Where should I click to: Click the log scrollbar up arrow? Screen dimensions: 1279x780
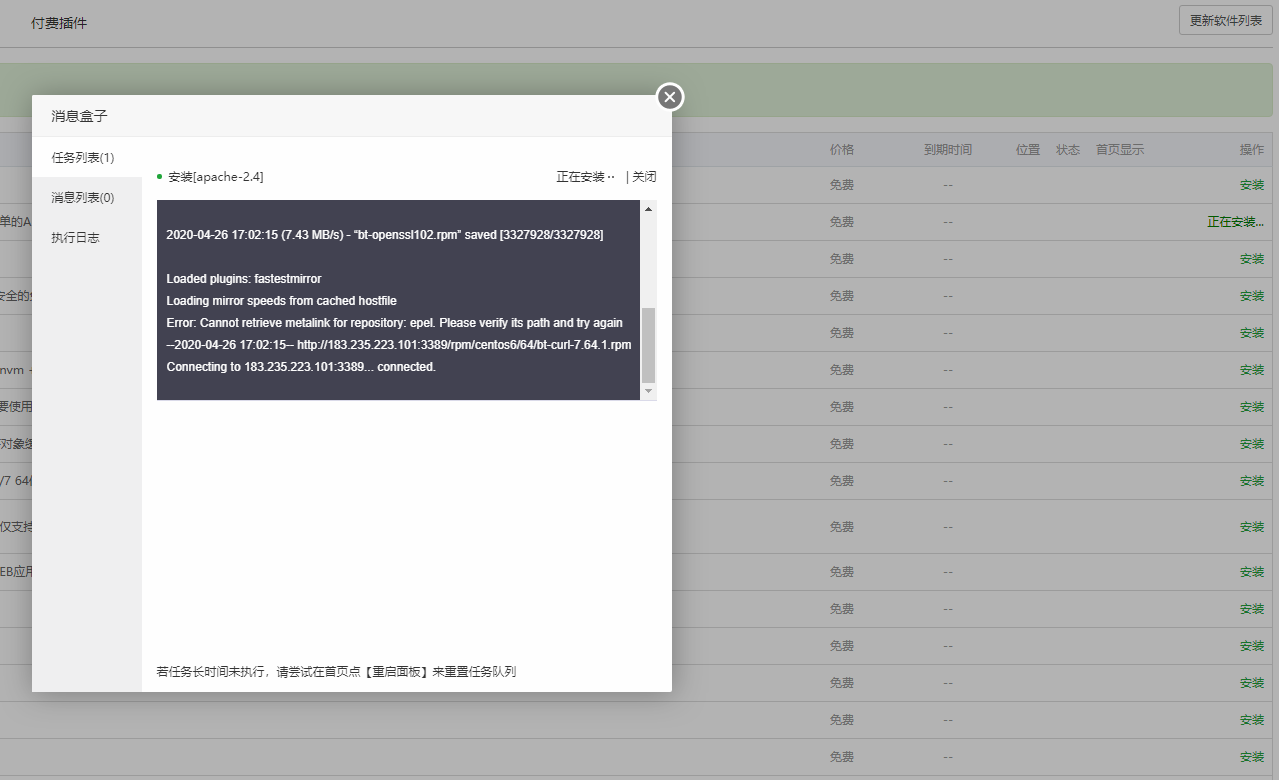(x=648, y=209)
